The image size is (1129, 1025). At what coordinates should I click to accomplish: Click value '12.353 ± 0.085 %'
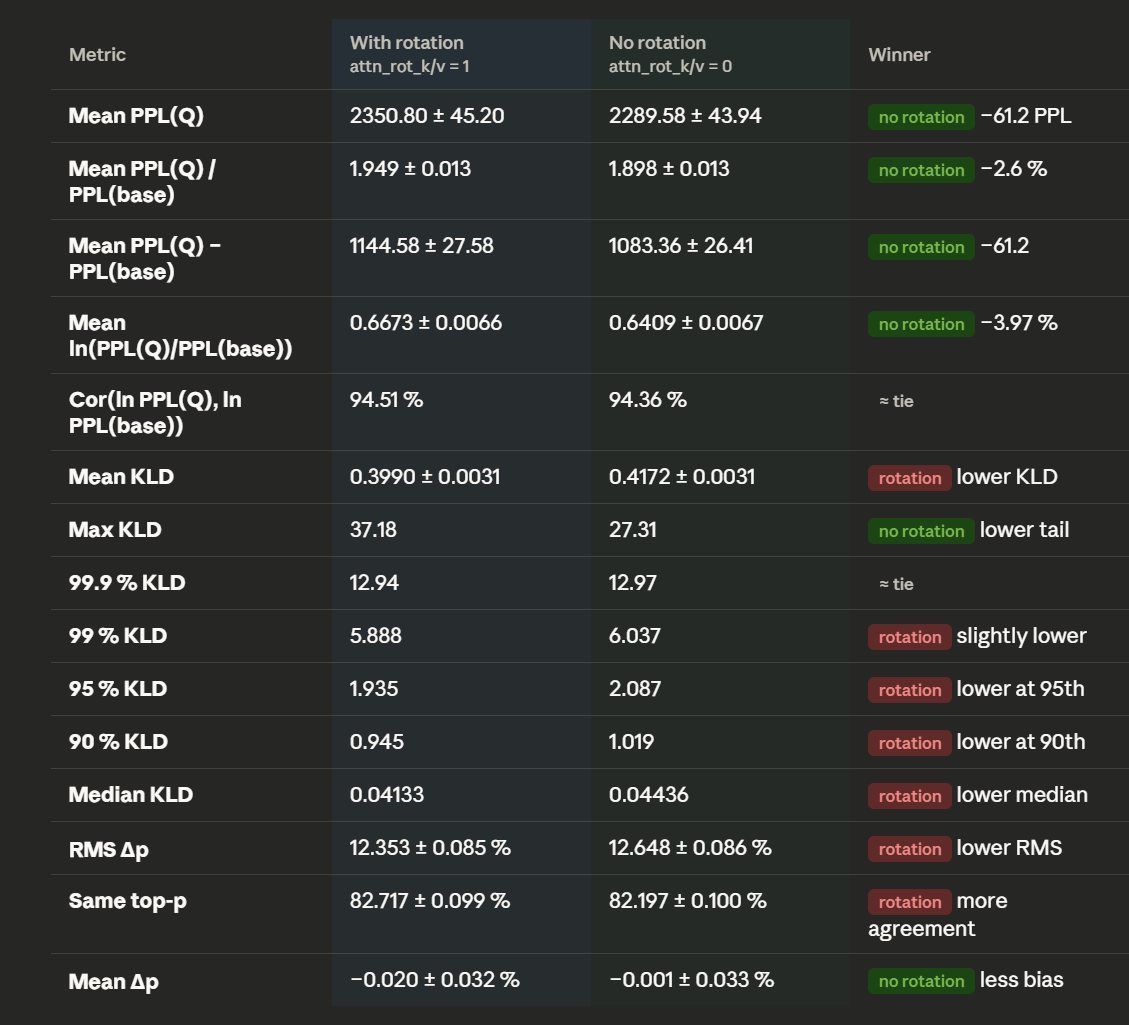pos(431,848)
